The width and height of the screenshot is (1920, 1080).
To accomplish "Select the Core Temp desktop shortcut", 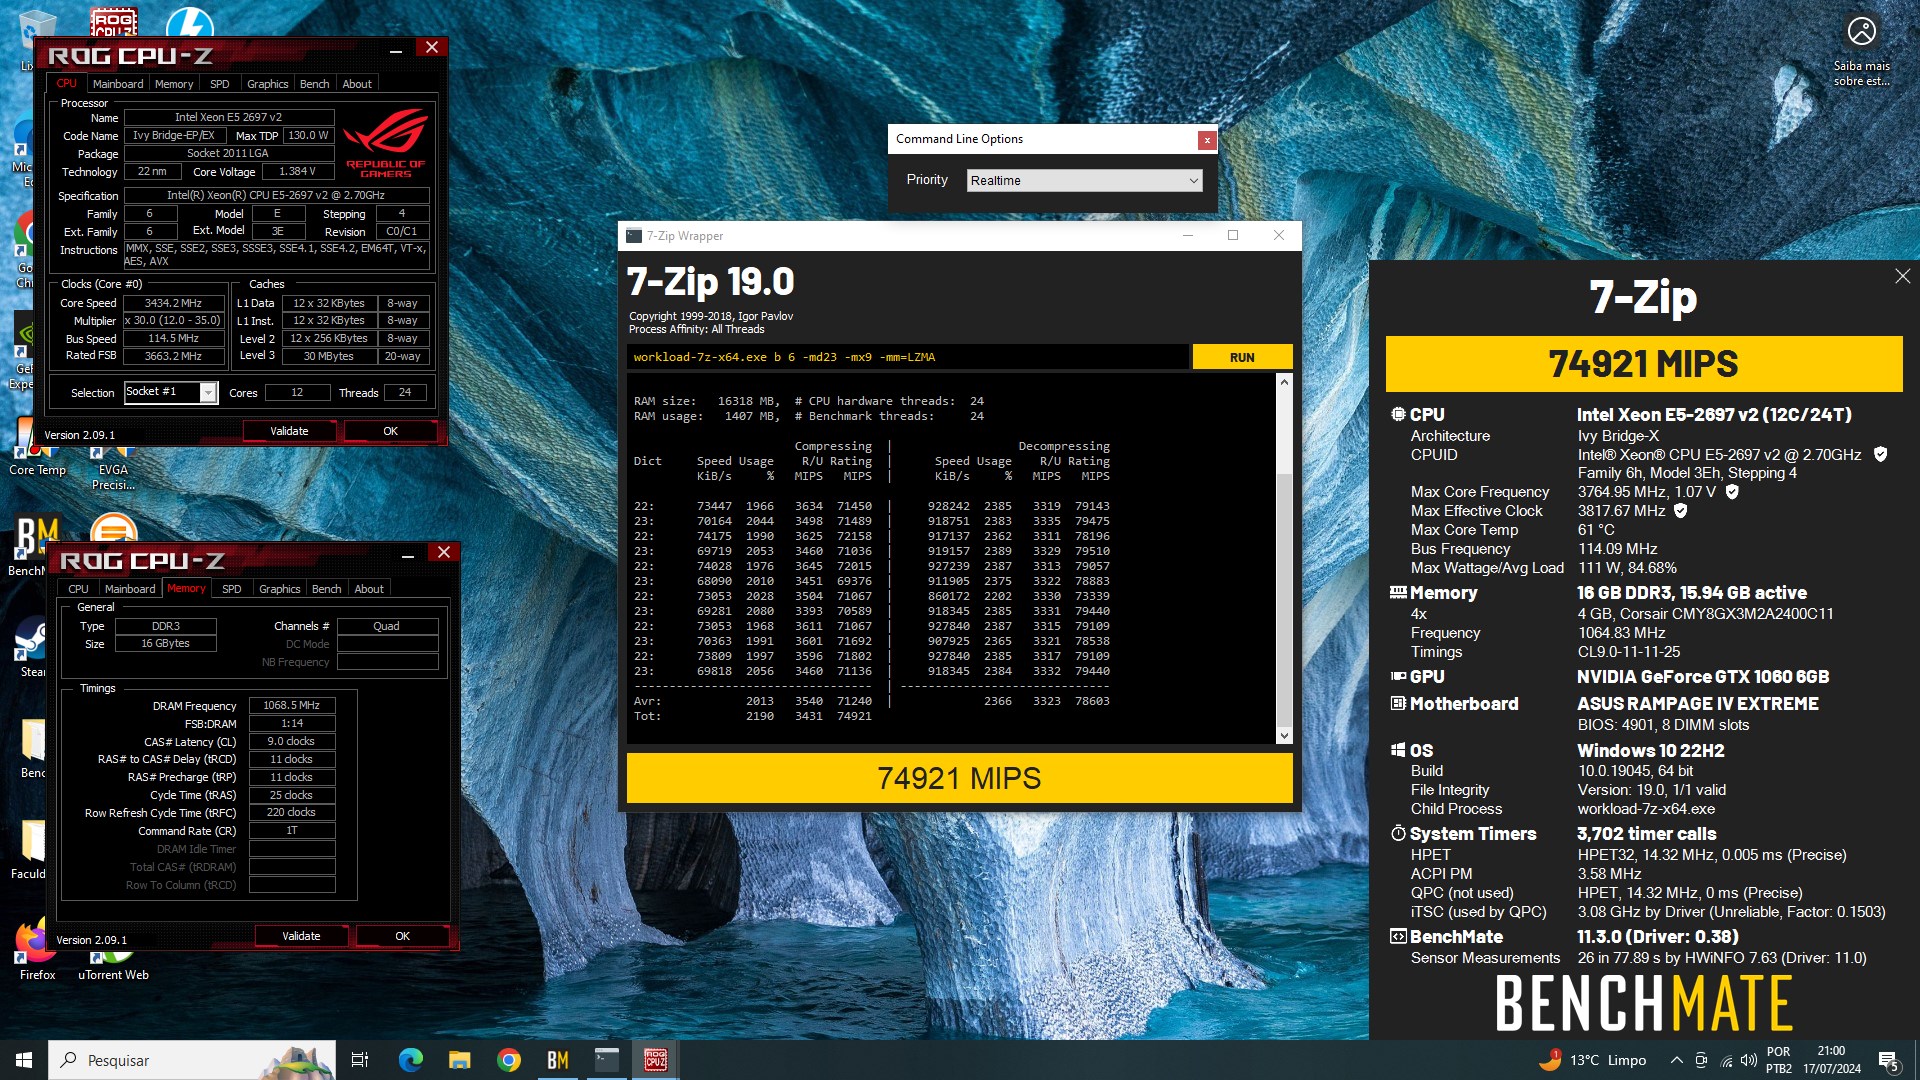I will point(37,449).
